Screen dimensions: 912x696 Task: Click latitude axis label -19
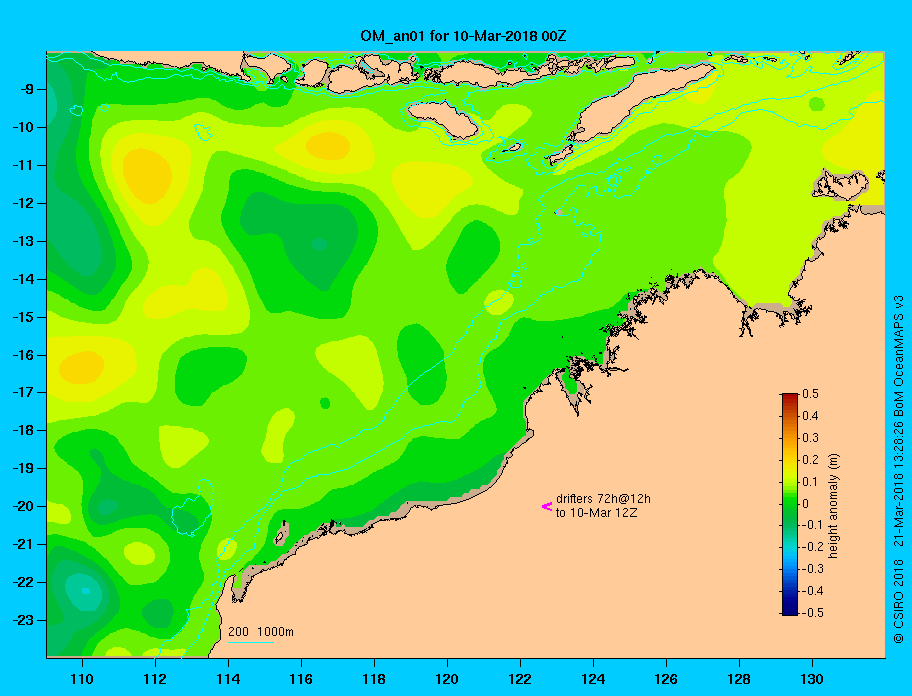click(x=23, y=468)
